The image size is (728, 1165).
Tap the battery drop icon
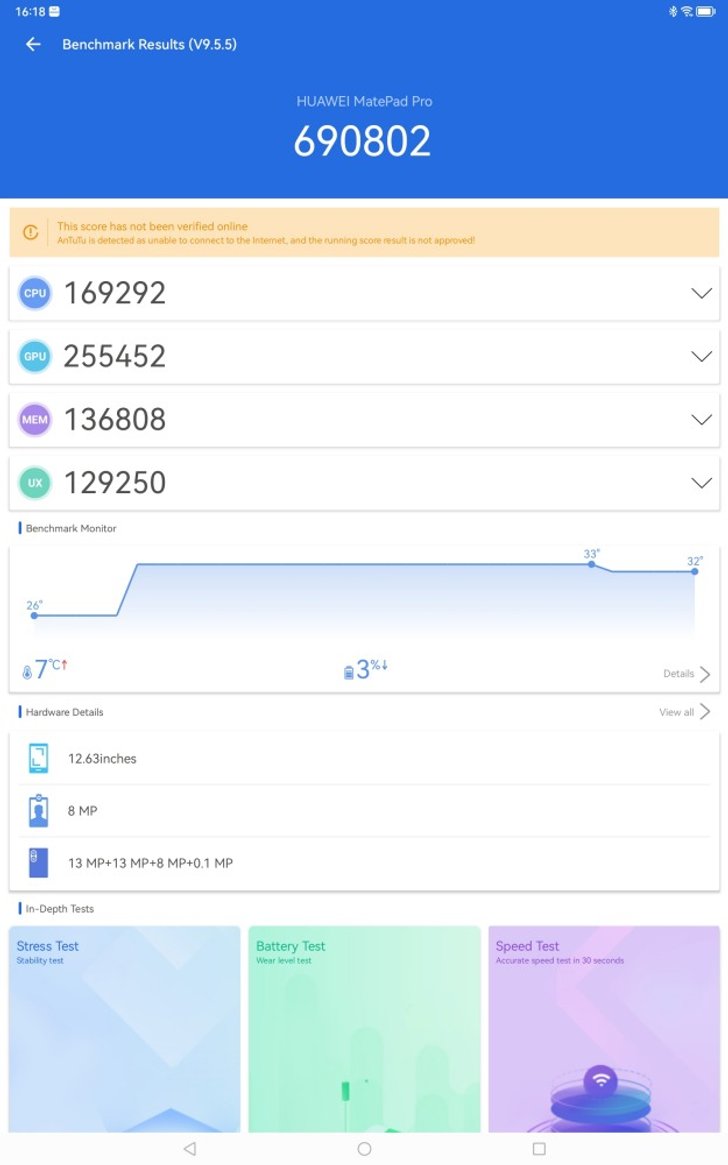[x=348, y=672]
